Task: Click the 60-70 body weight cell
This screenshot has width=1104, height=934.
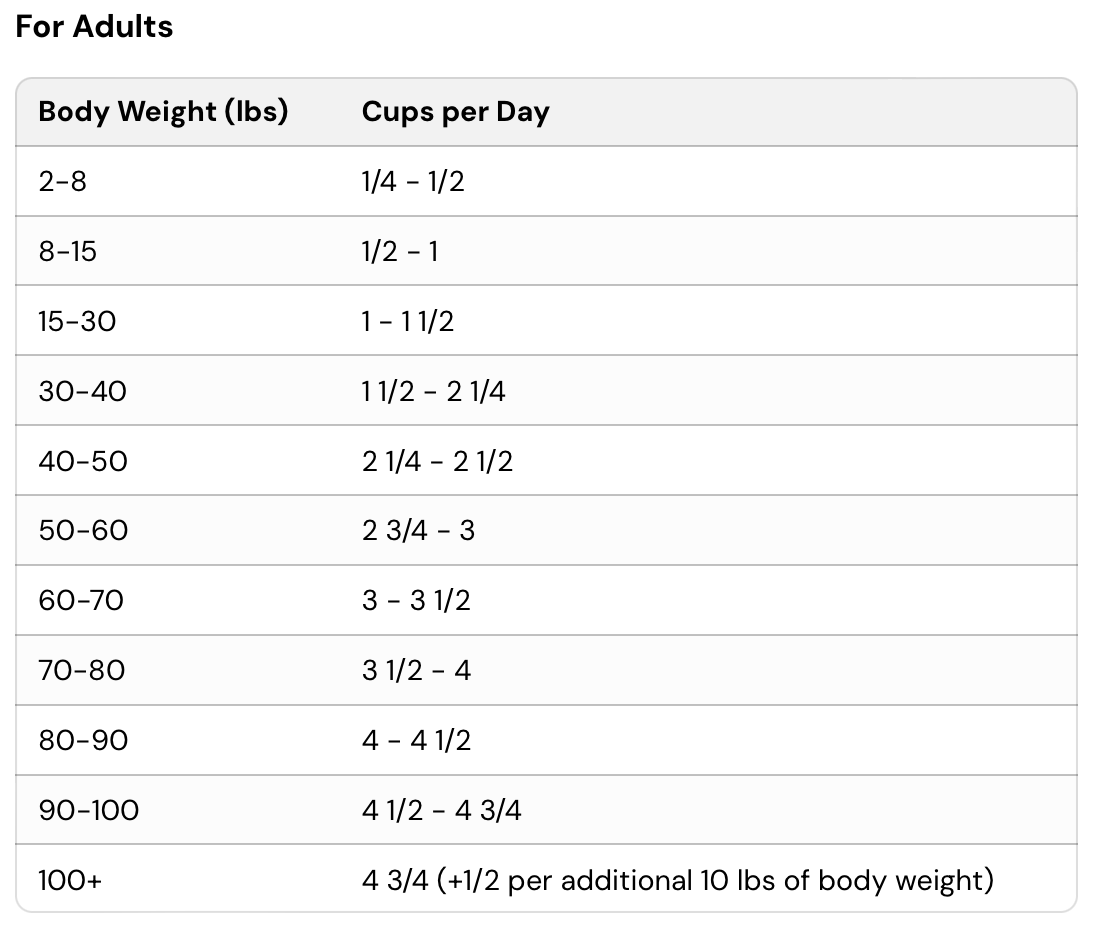Action: point(81,600)
